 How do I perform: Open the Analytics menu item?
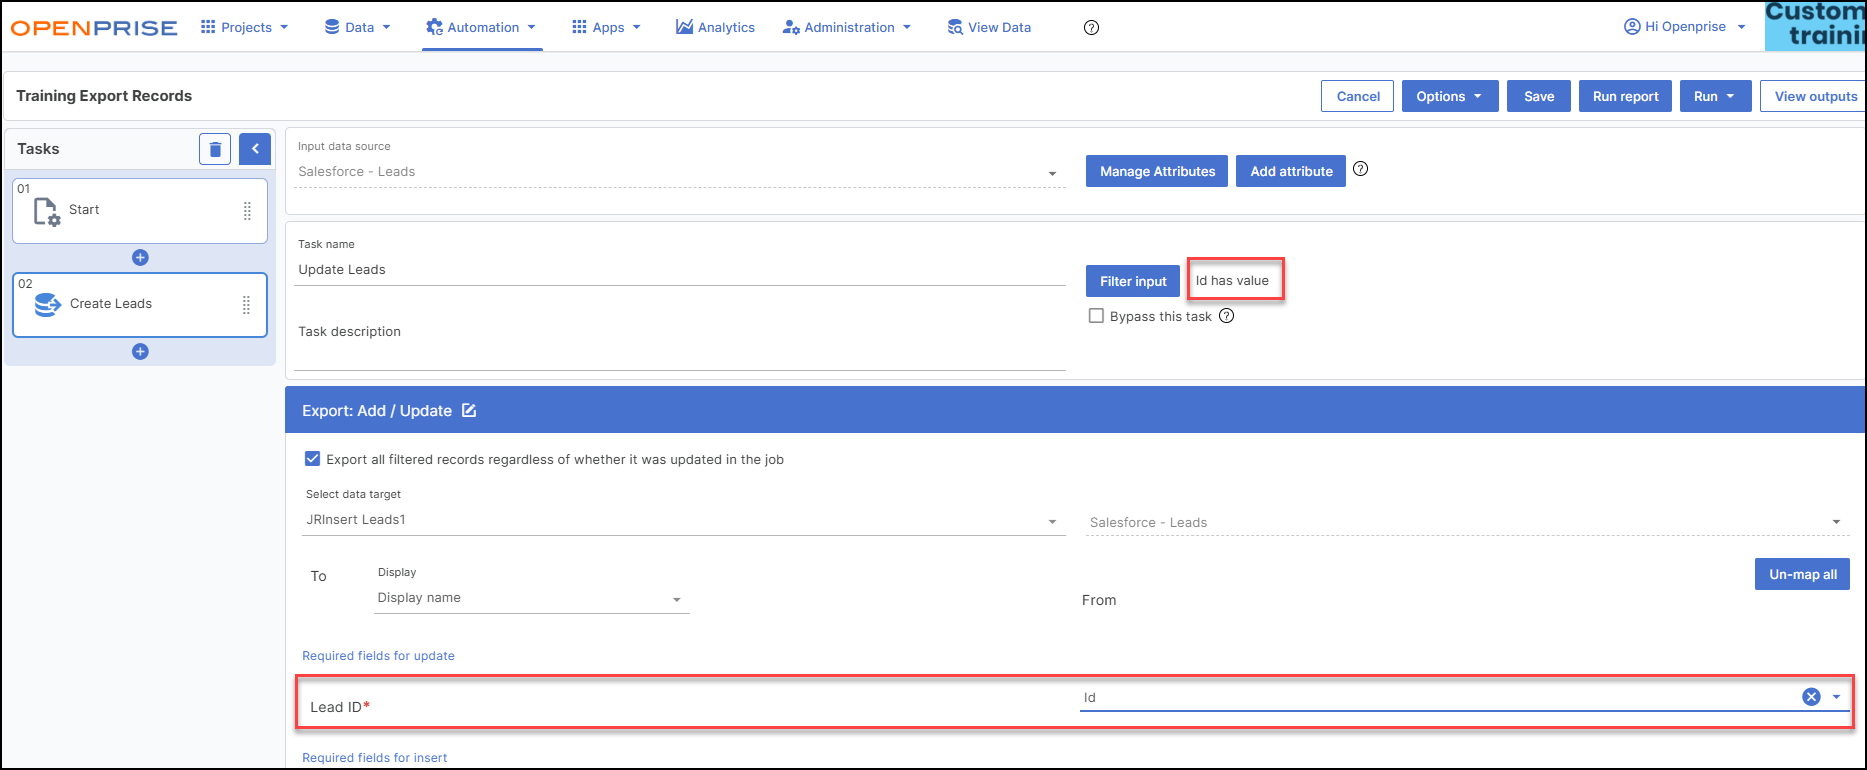[715, 28]
